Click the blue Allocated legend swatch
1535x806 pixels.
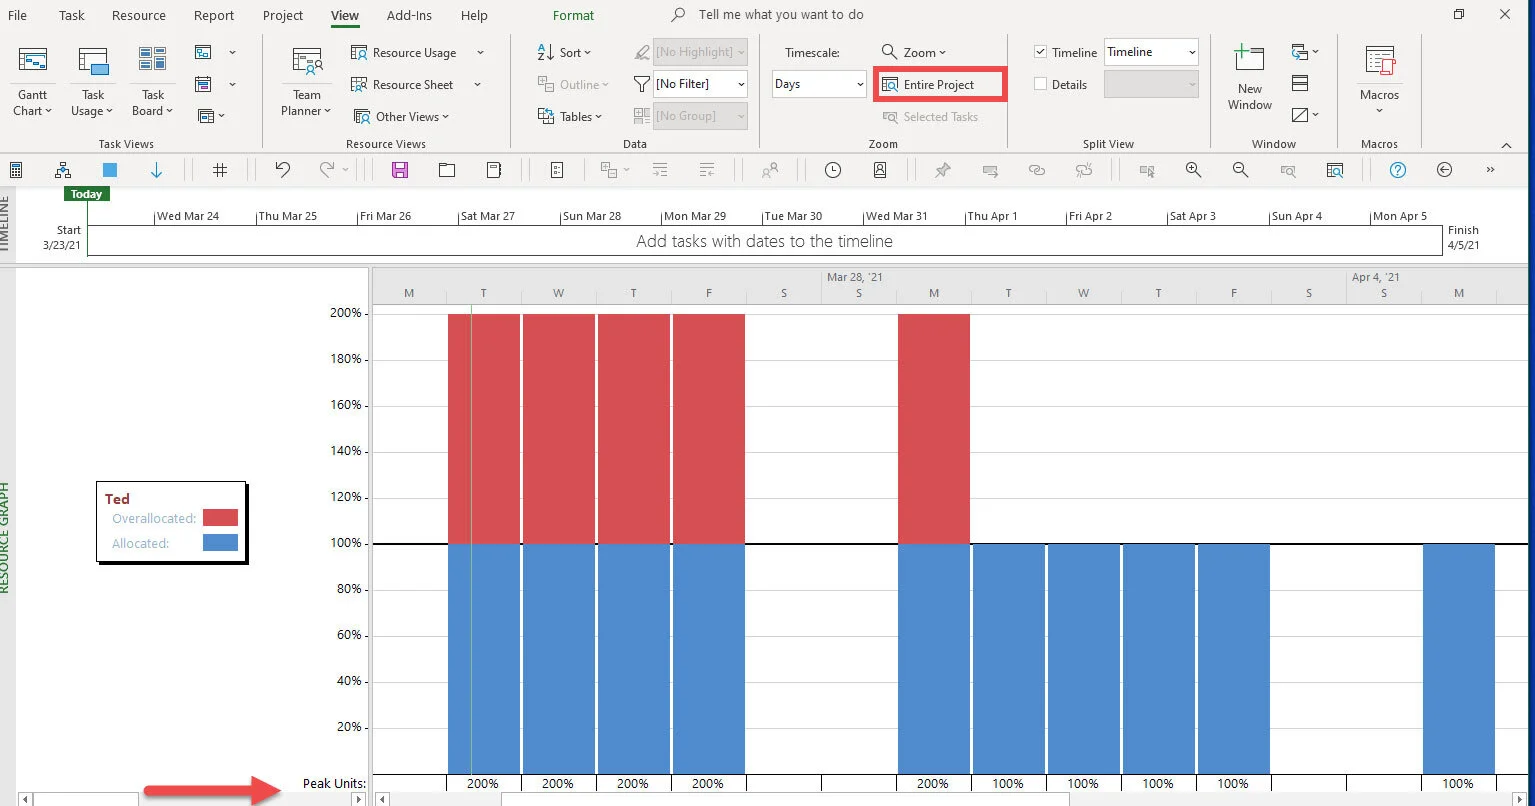(x=220, y=543)
